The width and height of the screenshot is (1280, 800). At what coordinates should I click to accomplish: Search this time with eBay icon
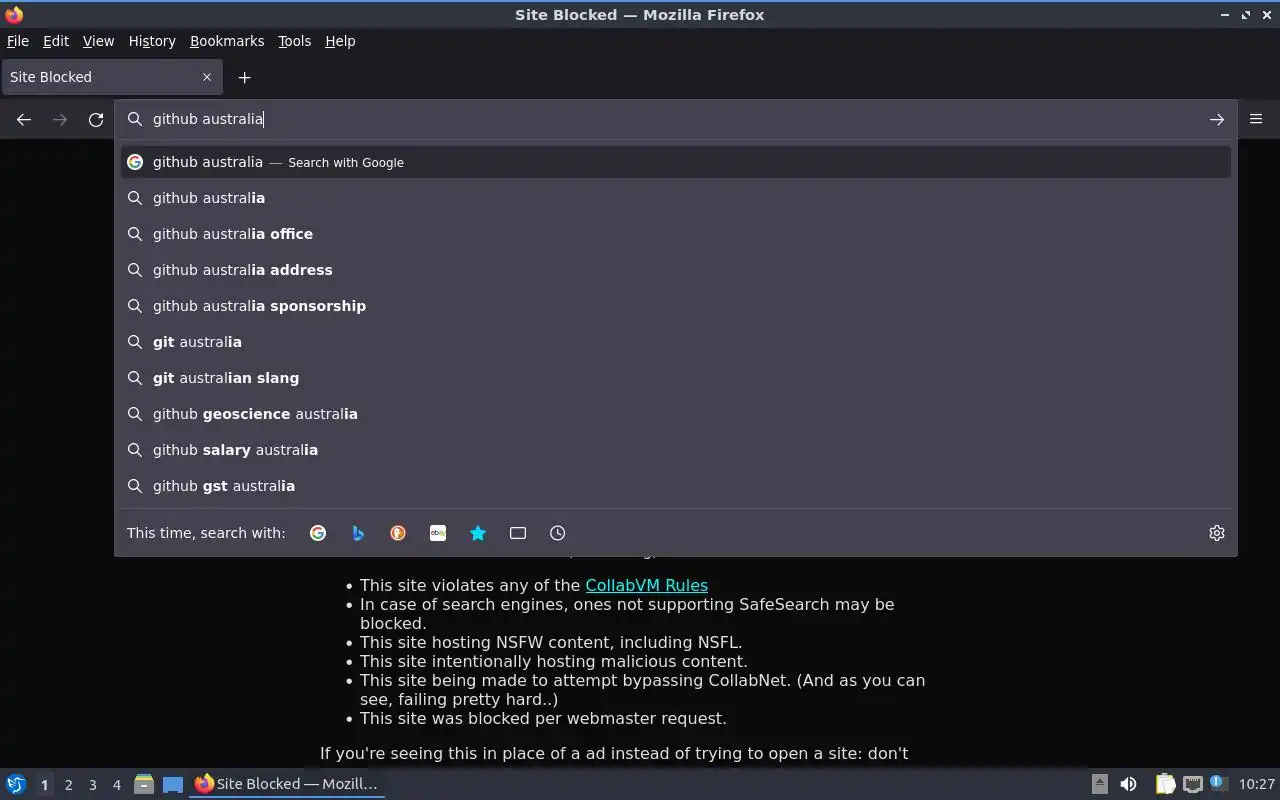click(438, 533)
